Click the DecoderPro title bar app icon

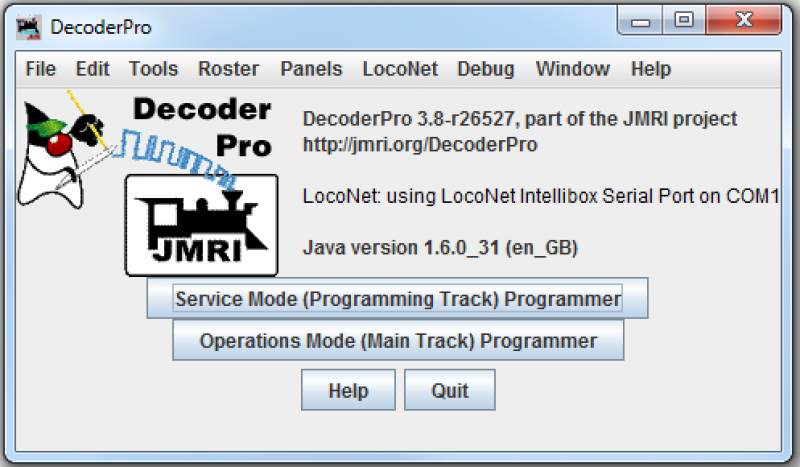(29, 28)
